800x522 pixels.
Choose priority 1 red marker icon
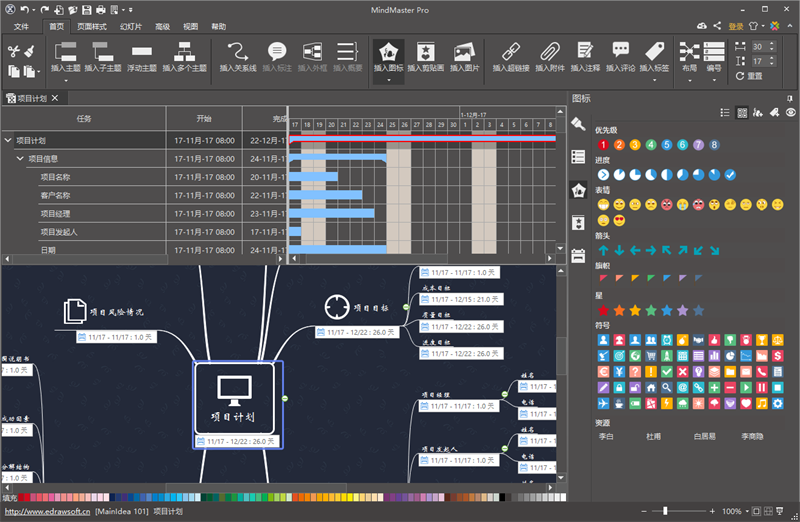tap(603, 145)
